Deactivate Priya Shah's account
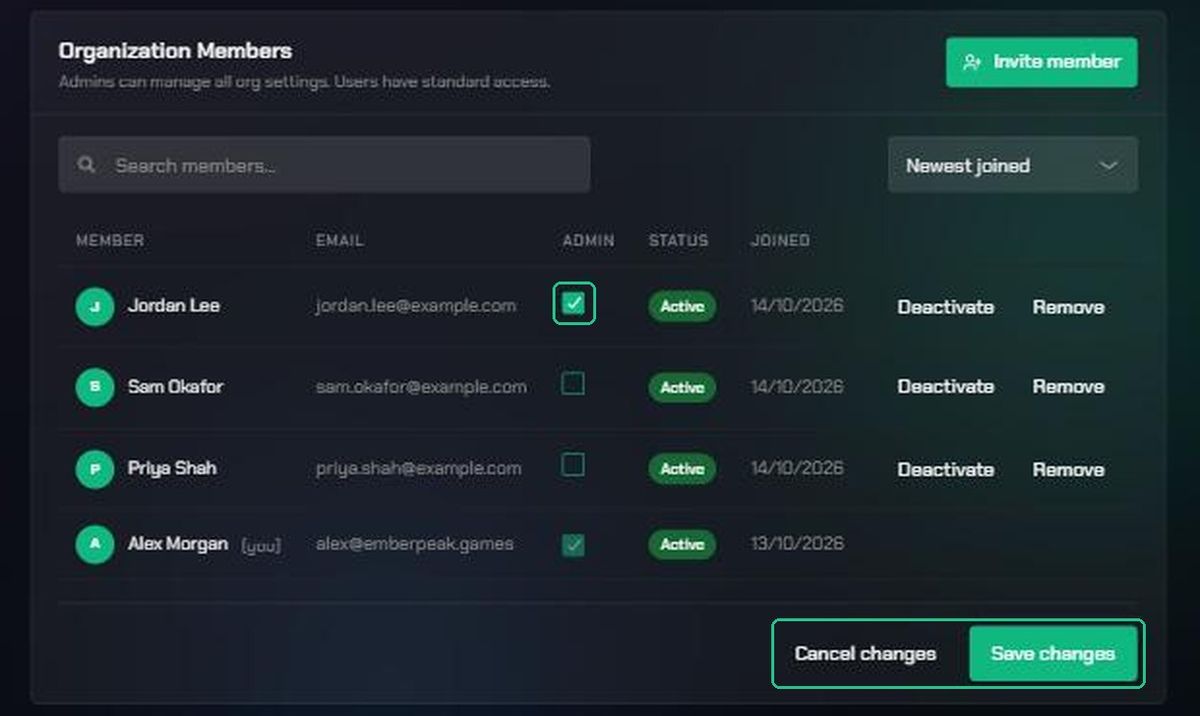Image resolution: width=1200 pixels, height=716 pixels. [x=945, y=469]
